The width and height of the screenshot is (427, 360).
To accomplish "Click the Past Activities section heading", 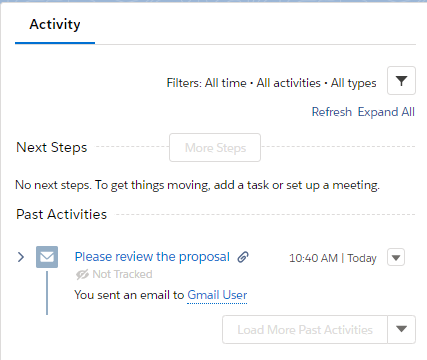I will click(61, 214).
